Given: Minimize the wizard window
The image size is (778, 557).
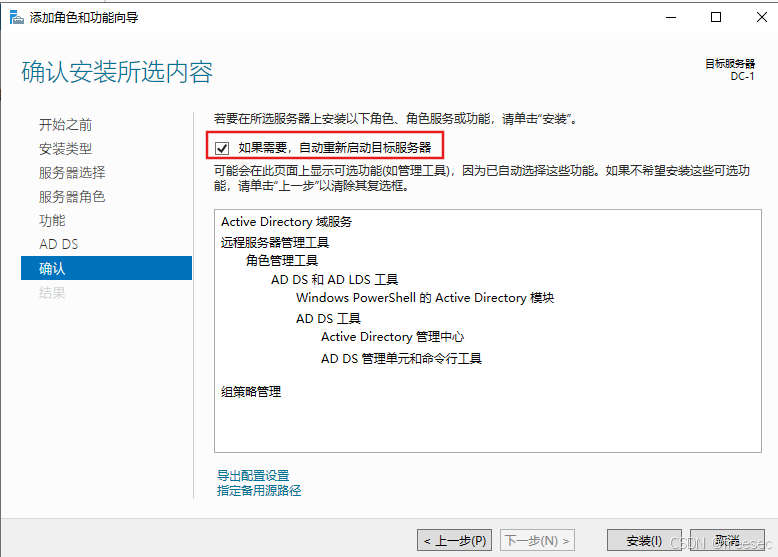Looking at the screenshot, I should (x=671, y=17).
